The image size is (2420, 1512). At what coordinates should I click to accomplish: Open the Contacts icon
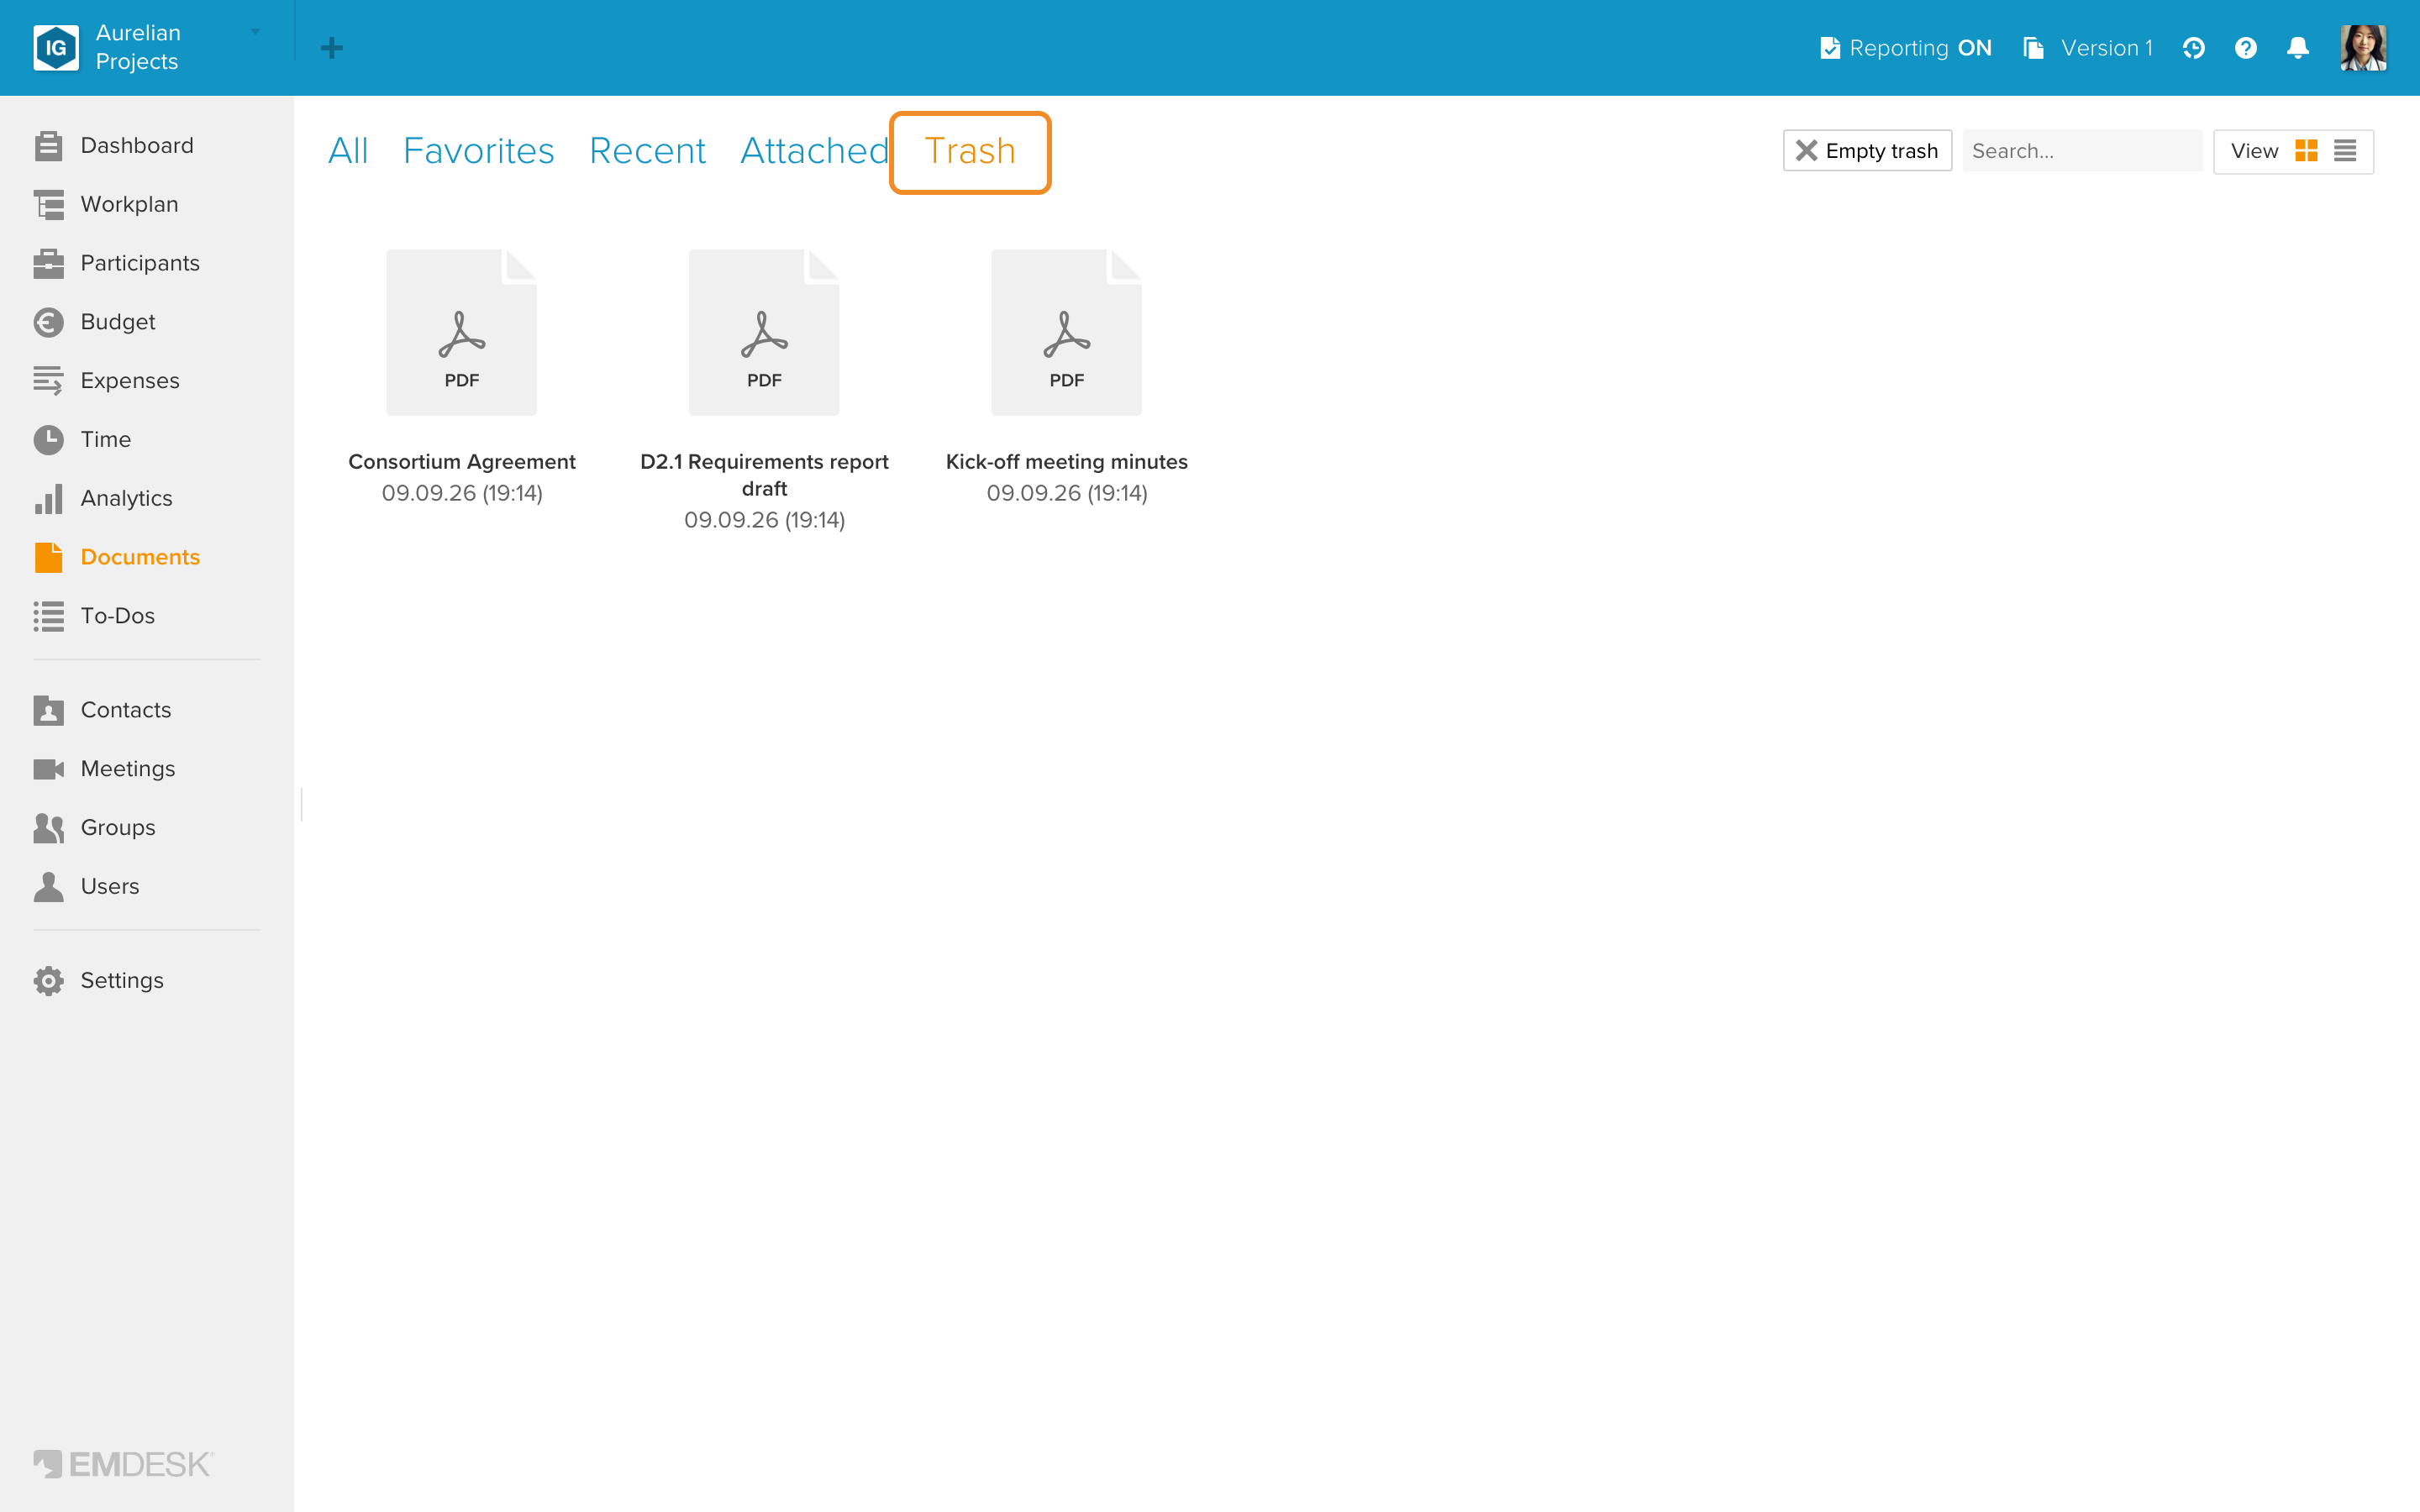coord(48,710)
